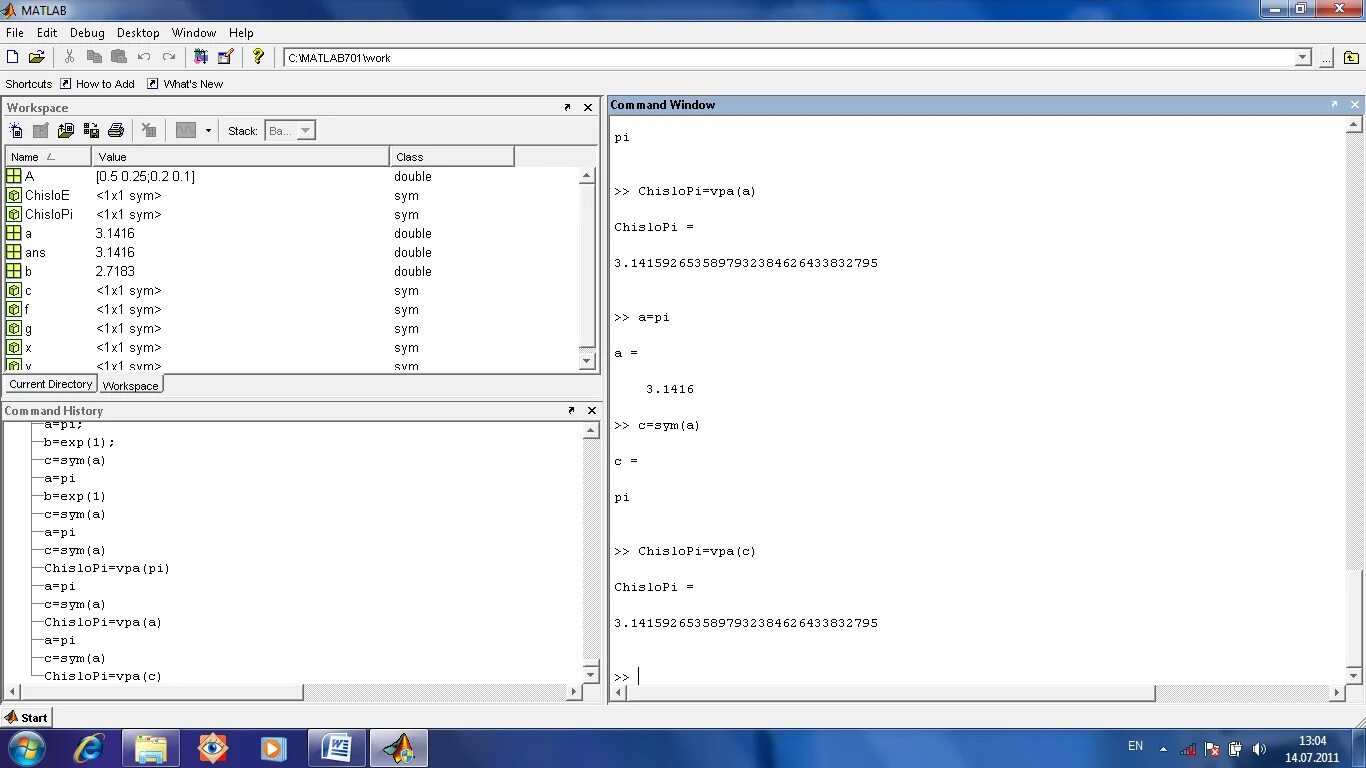Screen dimensions: 1366x768
Task: Select b=exp(1); in Command History
Action: [x=80, y=442]
